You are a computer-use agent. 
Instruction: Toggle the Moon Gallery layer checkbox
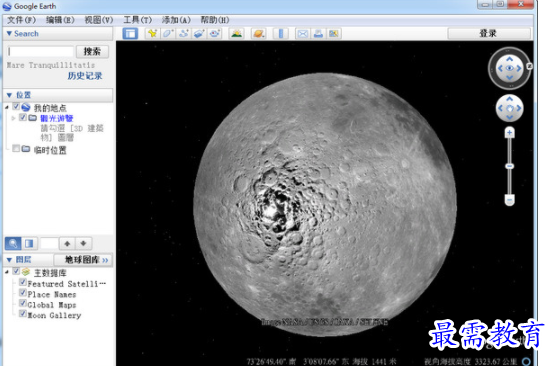point(23,313)
